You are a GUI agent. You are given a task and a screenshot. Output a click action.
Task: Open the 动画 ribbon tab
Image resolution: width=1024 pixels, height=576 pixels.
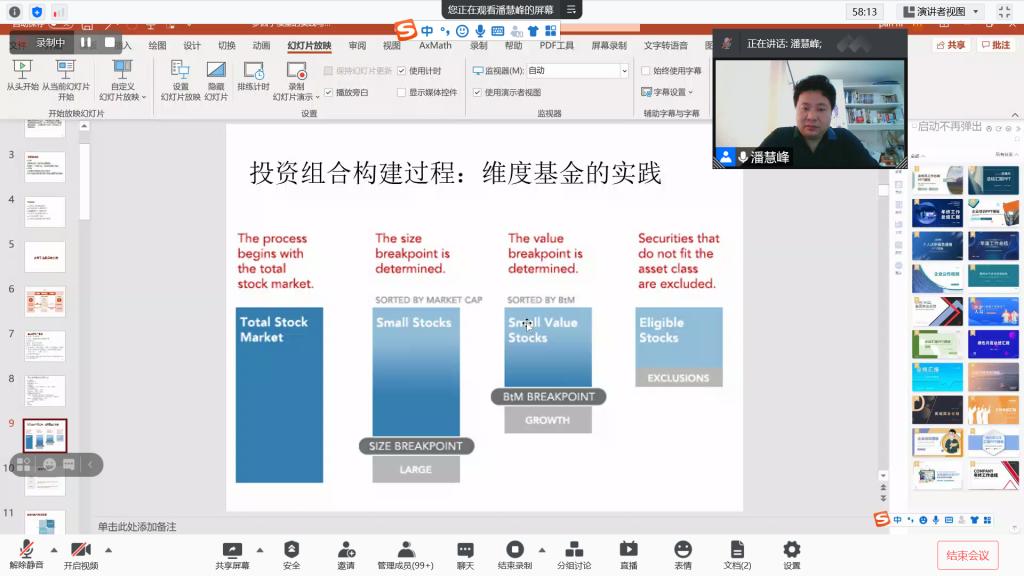pos(261,45)
